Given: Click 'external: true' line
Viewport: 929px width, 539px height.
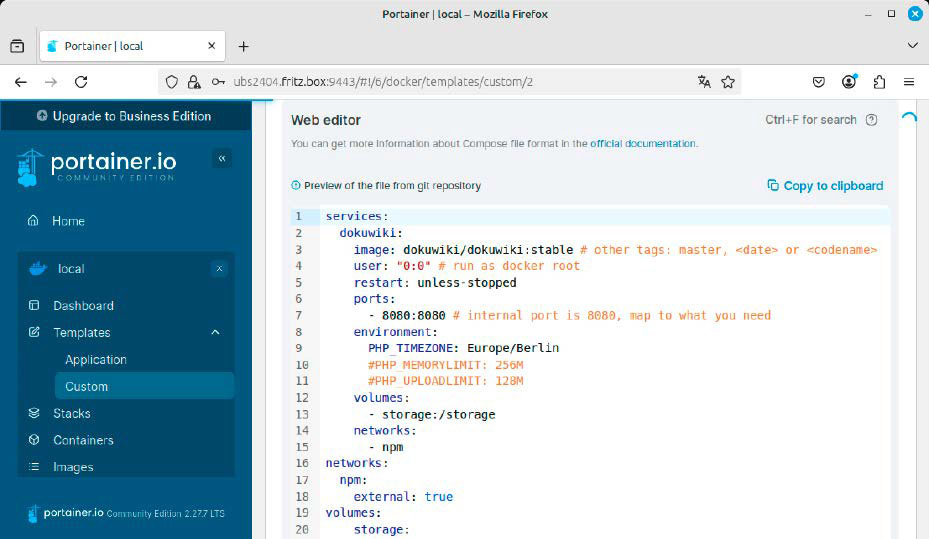Looking at the screenshot, I should (403, 496).
